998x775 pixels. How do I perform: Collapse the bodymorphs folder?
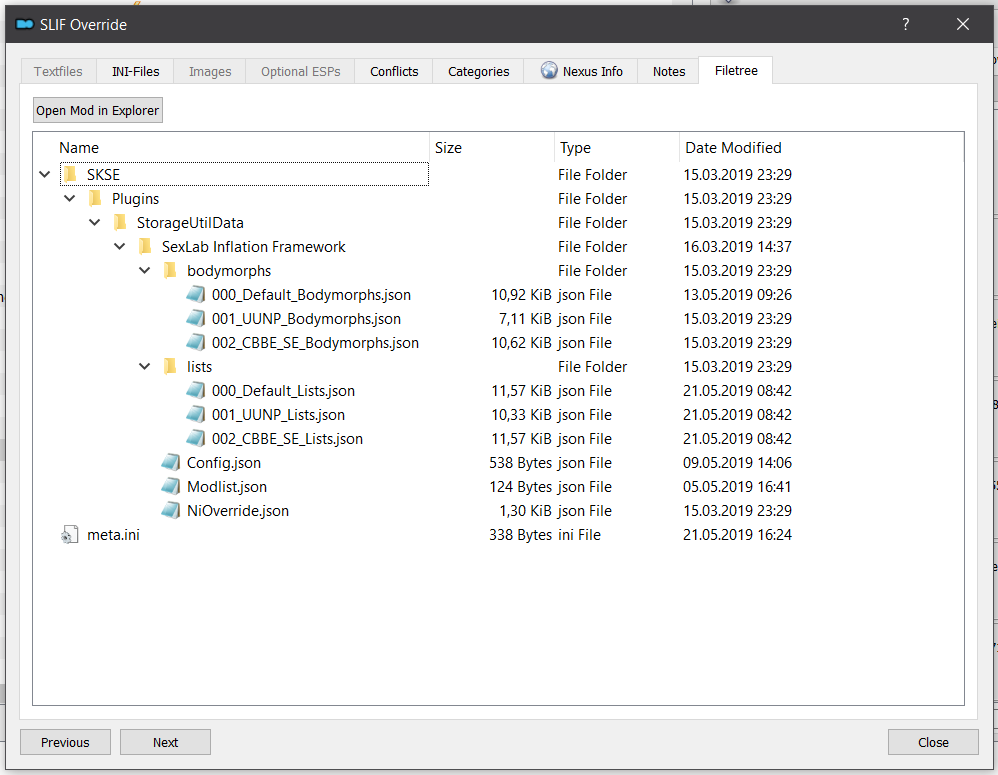point(144,270)
